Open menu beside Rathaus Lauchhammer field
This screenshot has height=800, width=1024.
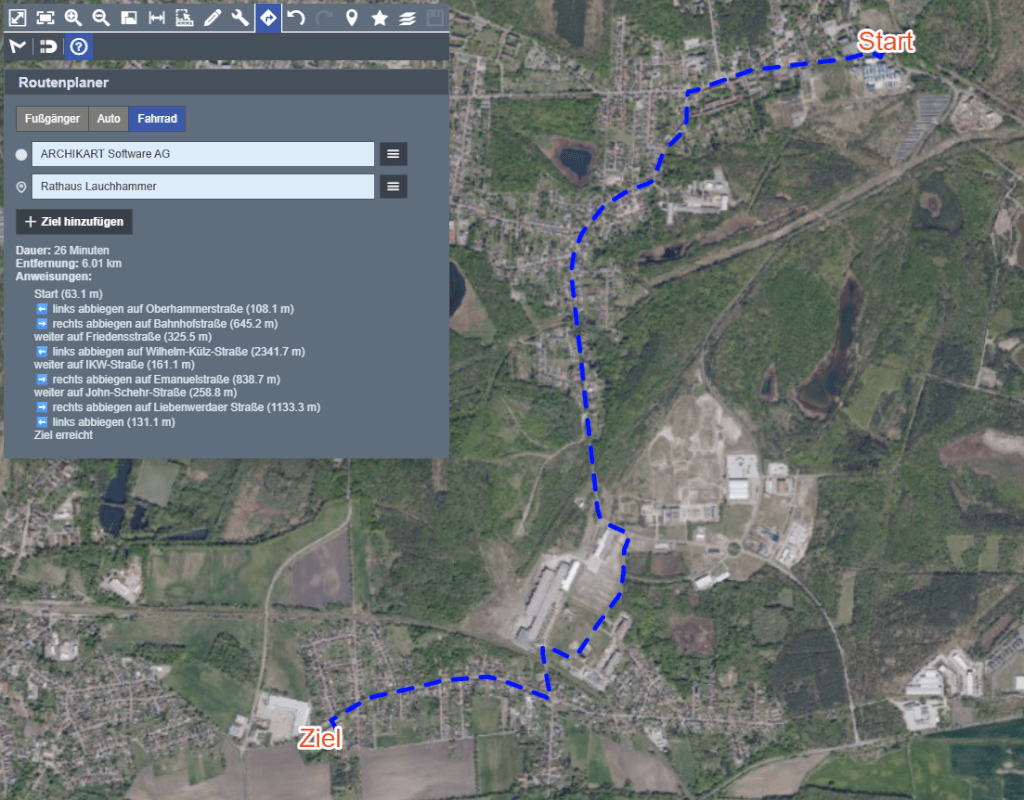(393, 186)
